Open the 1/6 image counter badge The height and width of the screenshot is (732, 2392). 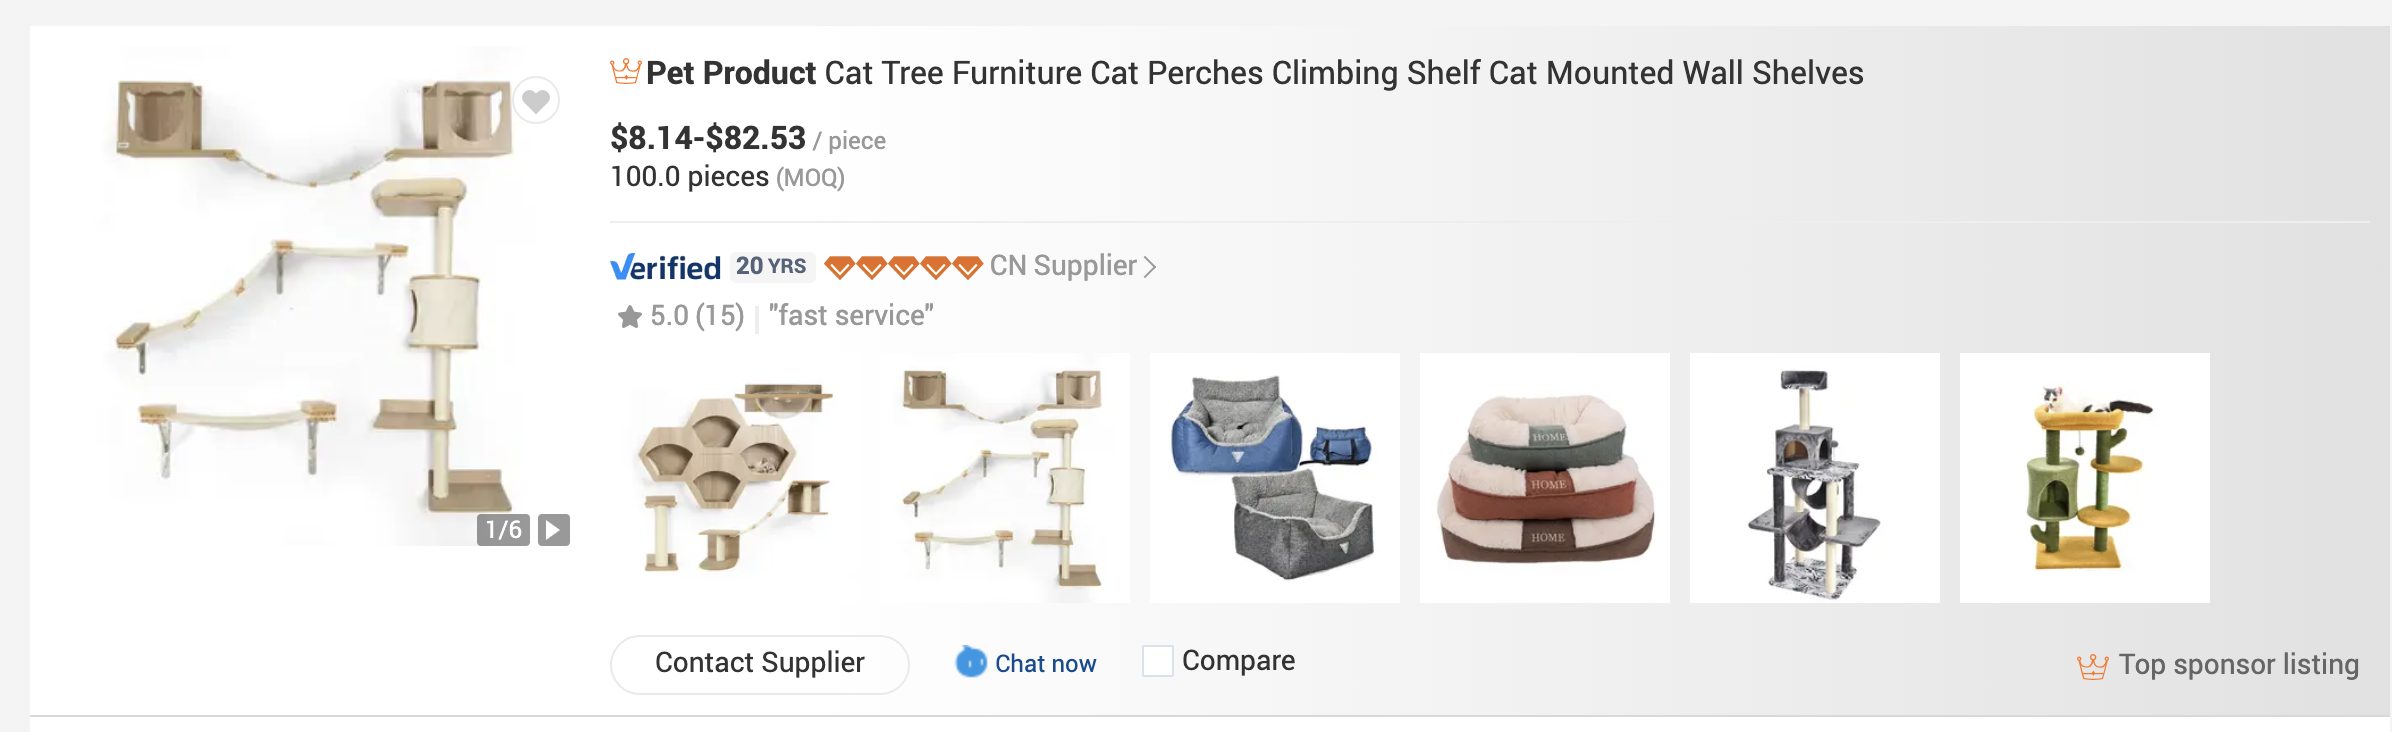[503, 530]
